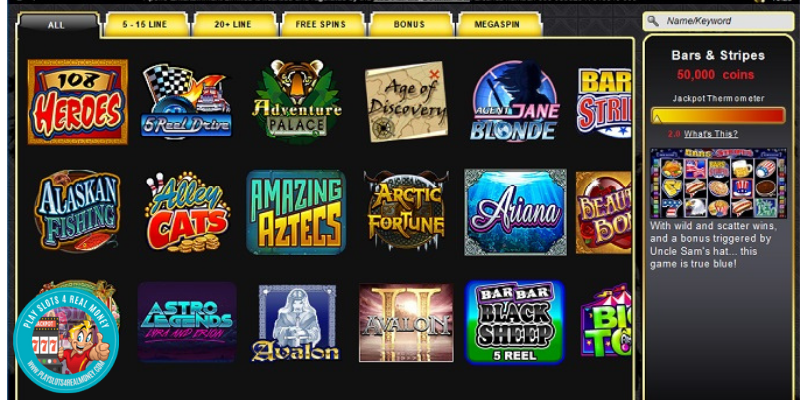800x400 pixels.
Task: Select the Alley Cats game icon
Action: pos(187,212)
